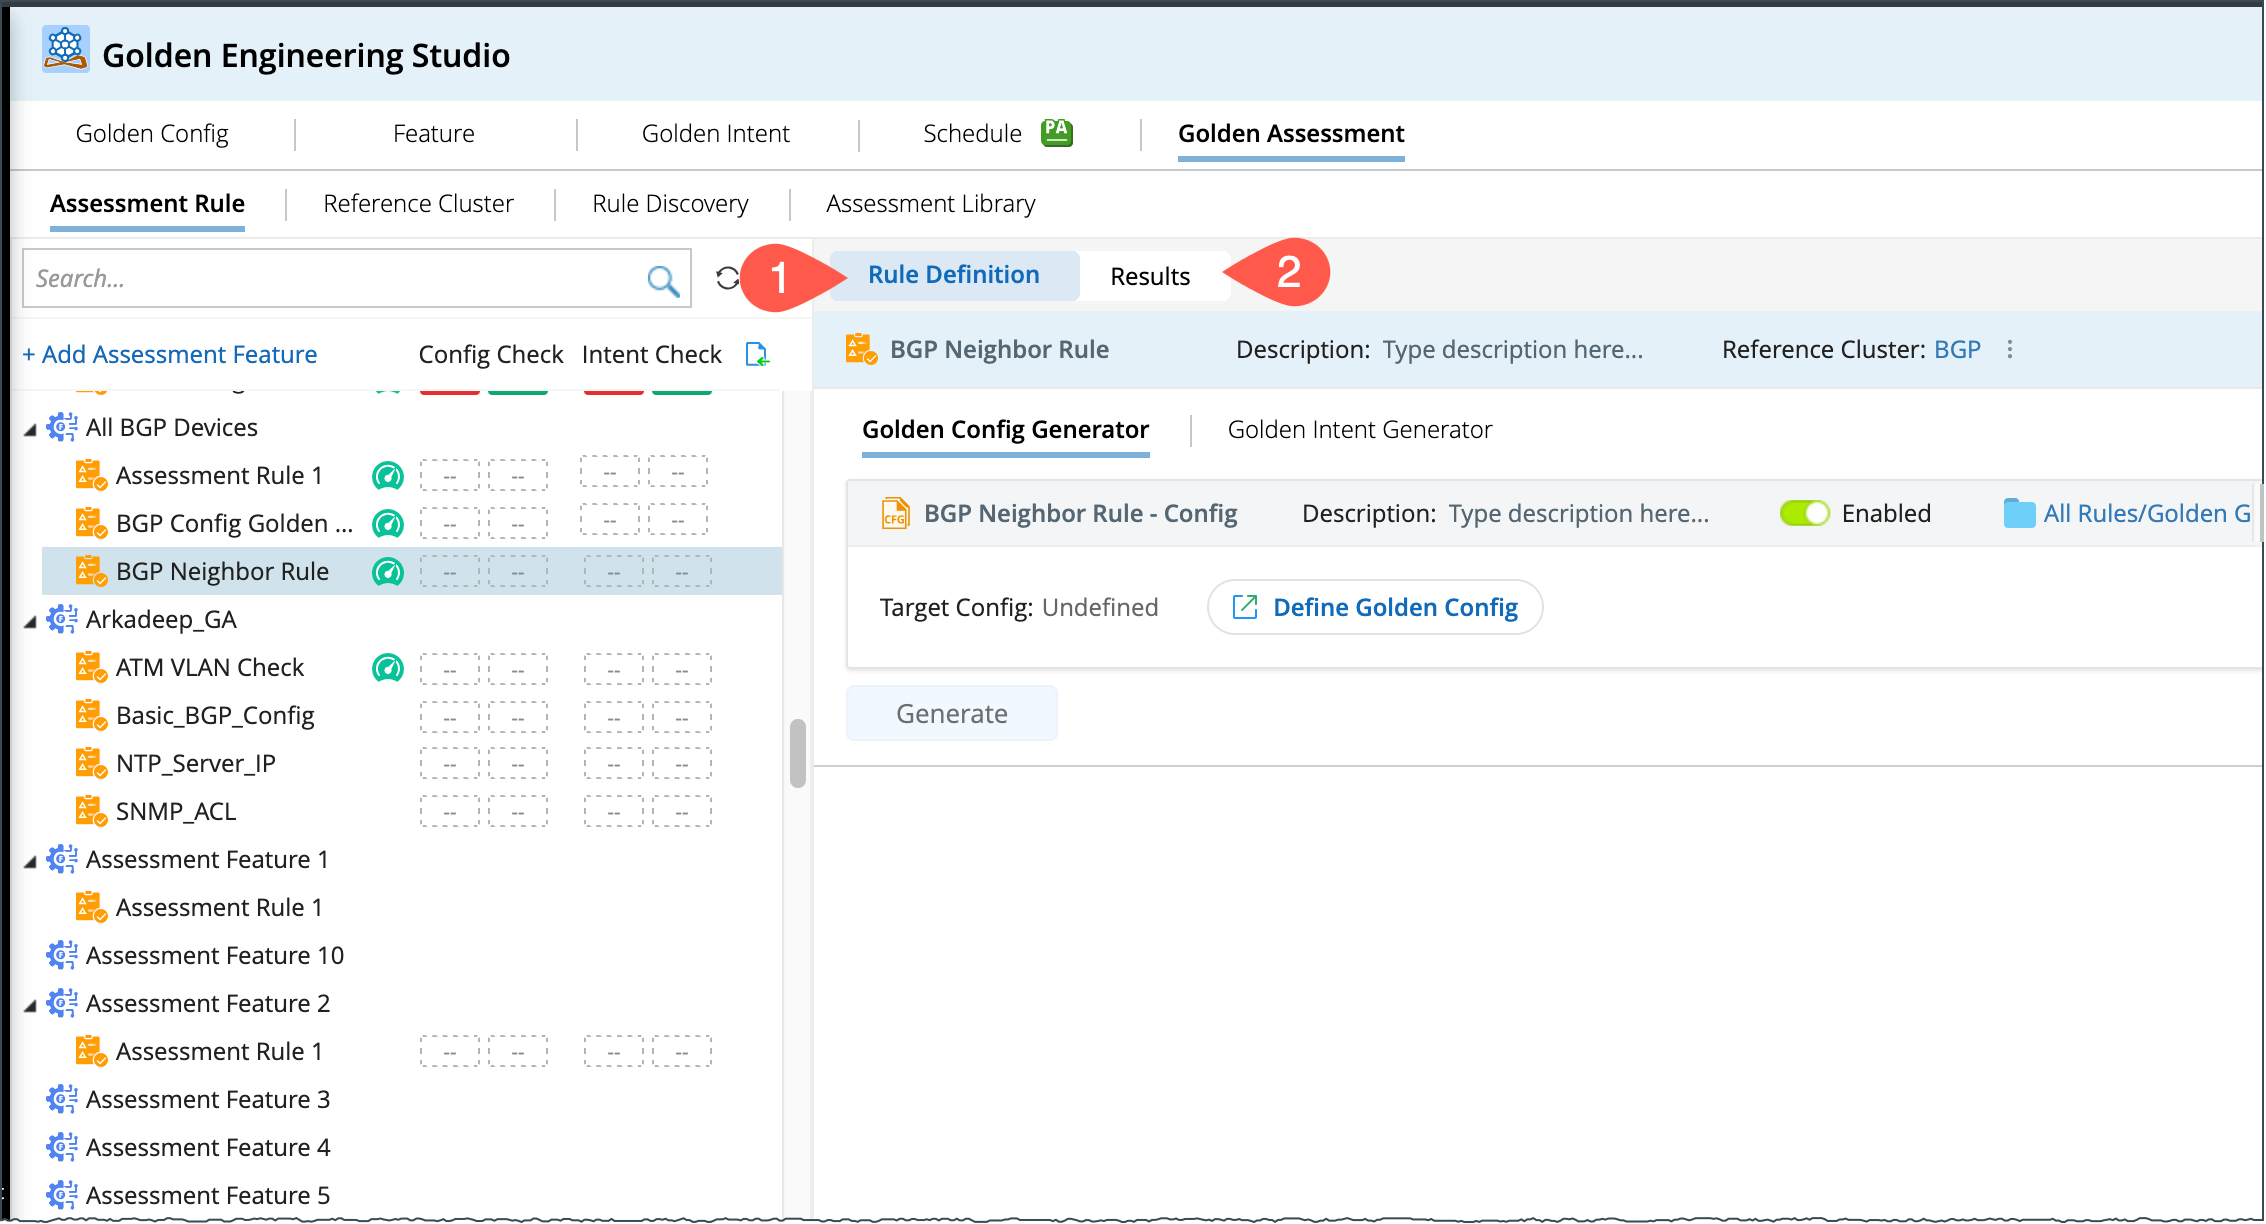Click the search magnifier icon
Image resolution: width=2266 pixels, height=1224 pixels.
[662, 280]
